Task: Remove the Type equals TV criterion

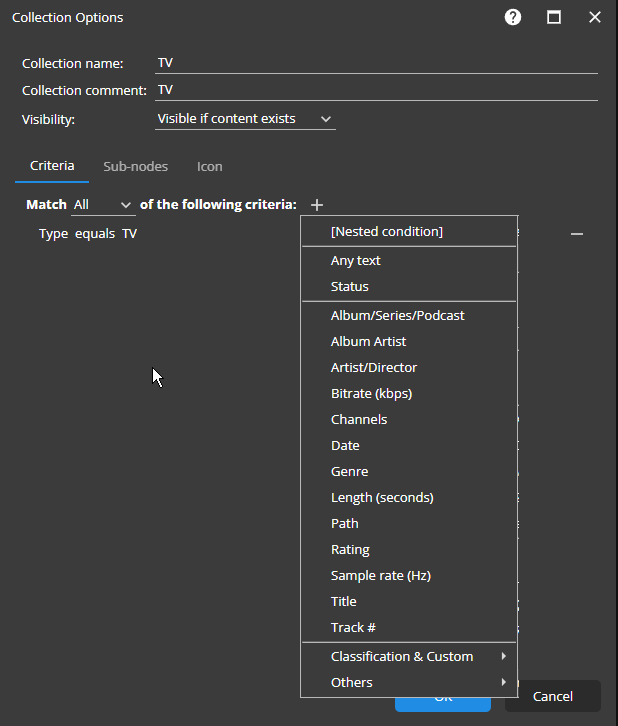Action: [577, 234]
